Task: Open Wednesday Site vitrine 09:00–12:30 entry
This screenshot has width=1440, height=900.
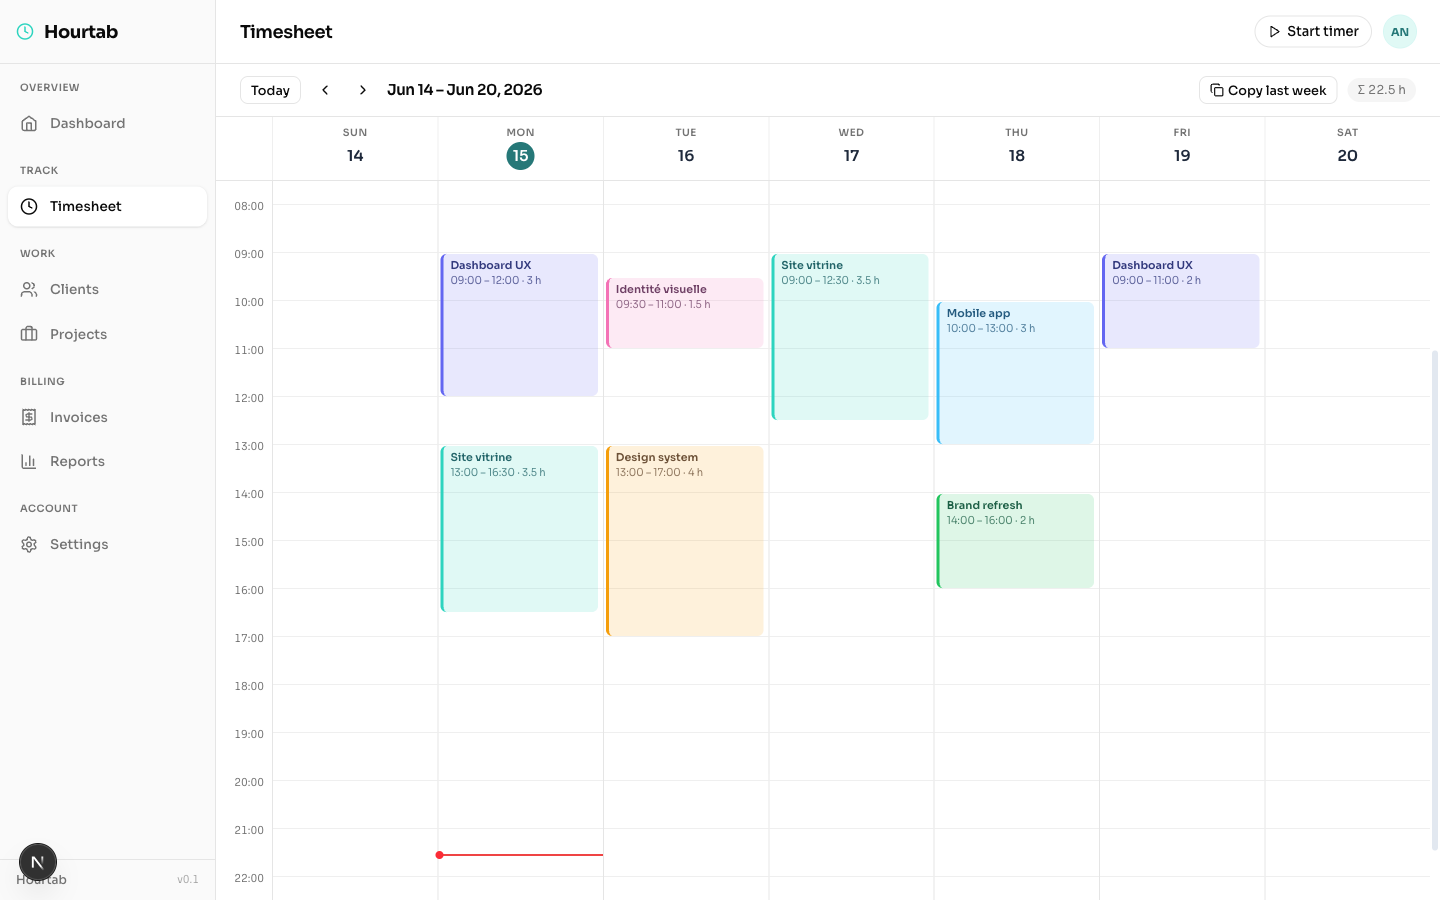Action: [850, 337]
